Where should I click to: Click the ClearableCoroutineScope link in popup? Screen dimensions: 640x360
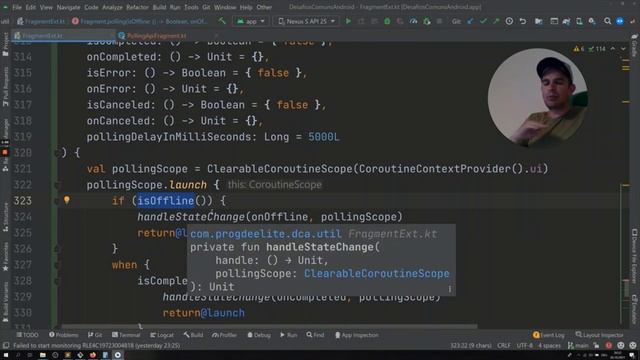click(x=376, y=273)
